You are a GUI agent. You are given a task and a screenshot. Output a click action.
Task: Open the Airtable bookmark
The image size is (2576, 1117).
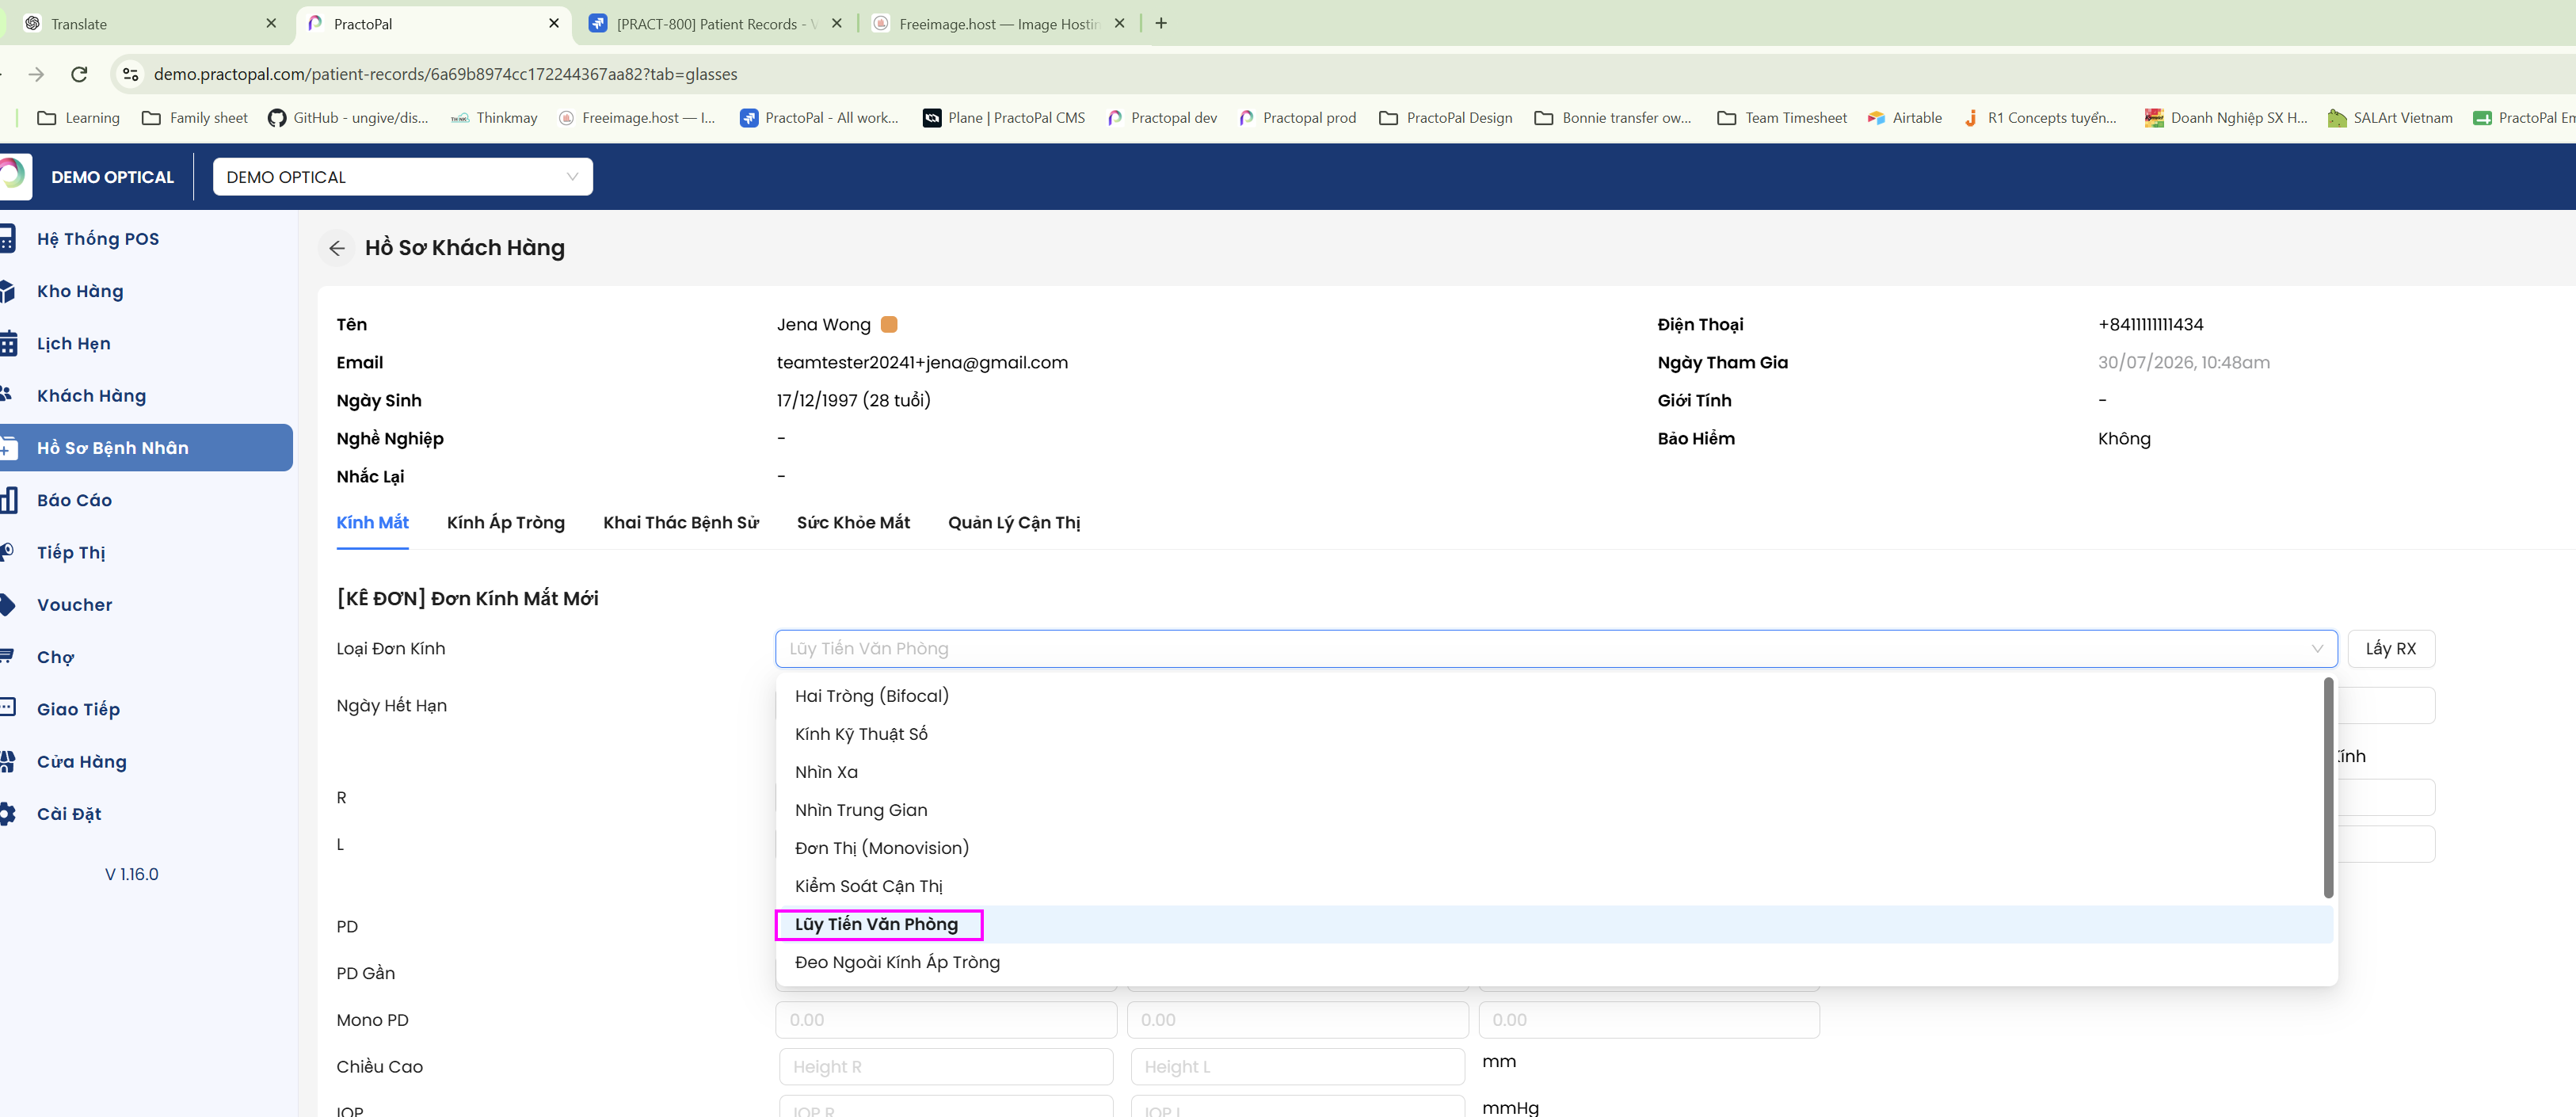click(1904, 118)
